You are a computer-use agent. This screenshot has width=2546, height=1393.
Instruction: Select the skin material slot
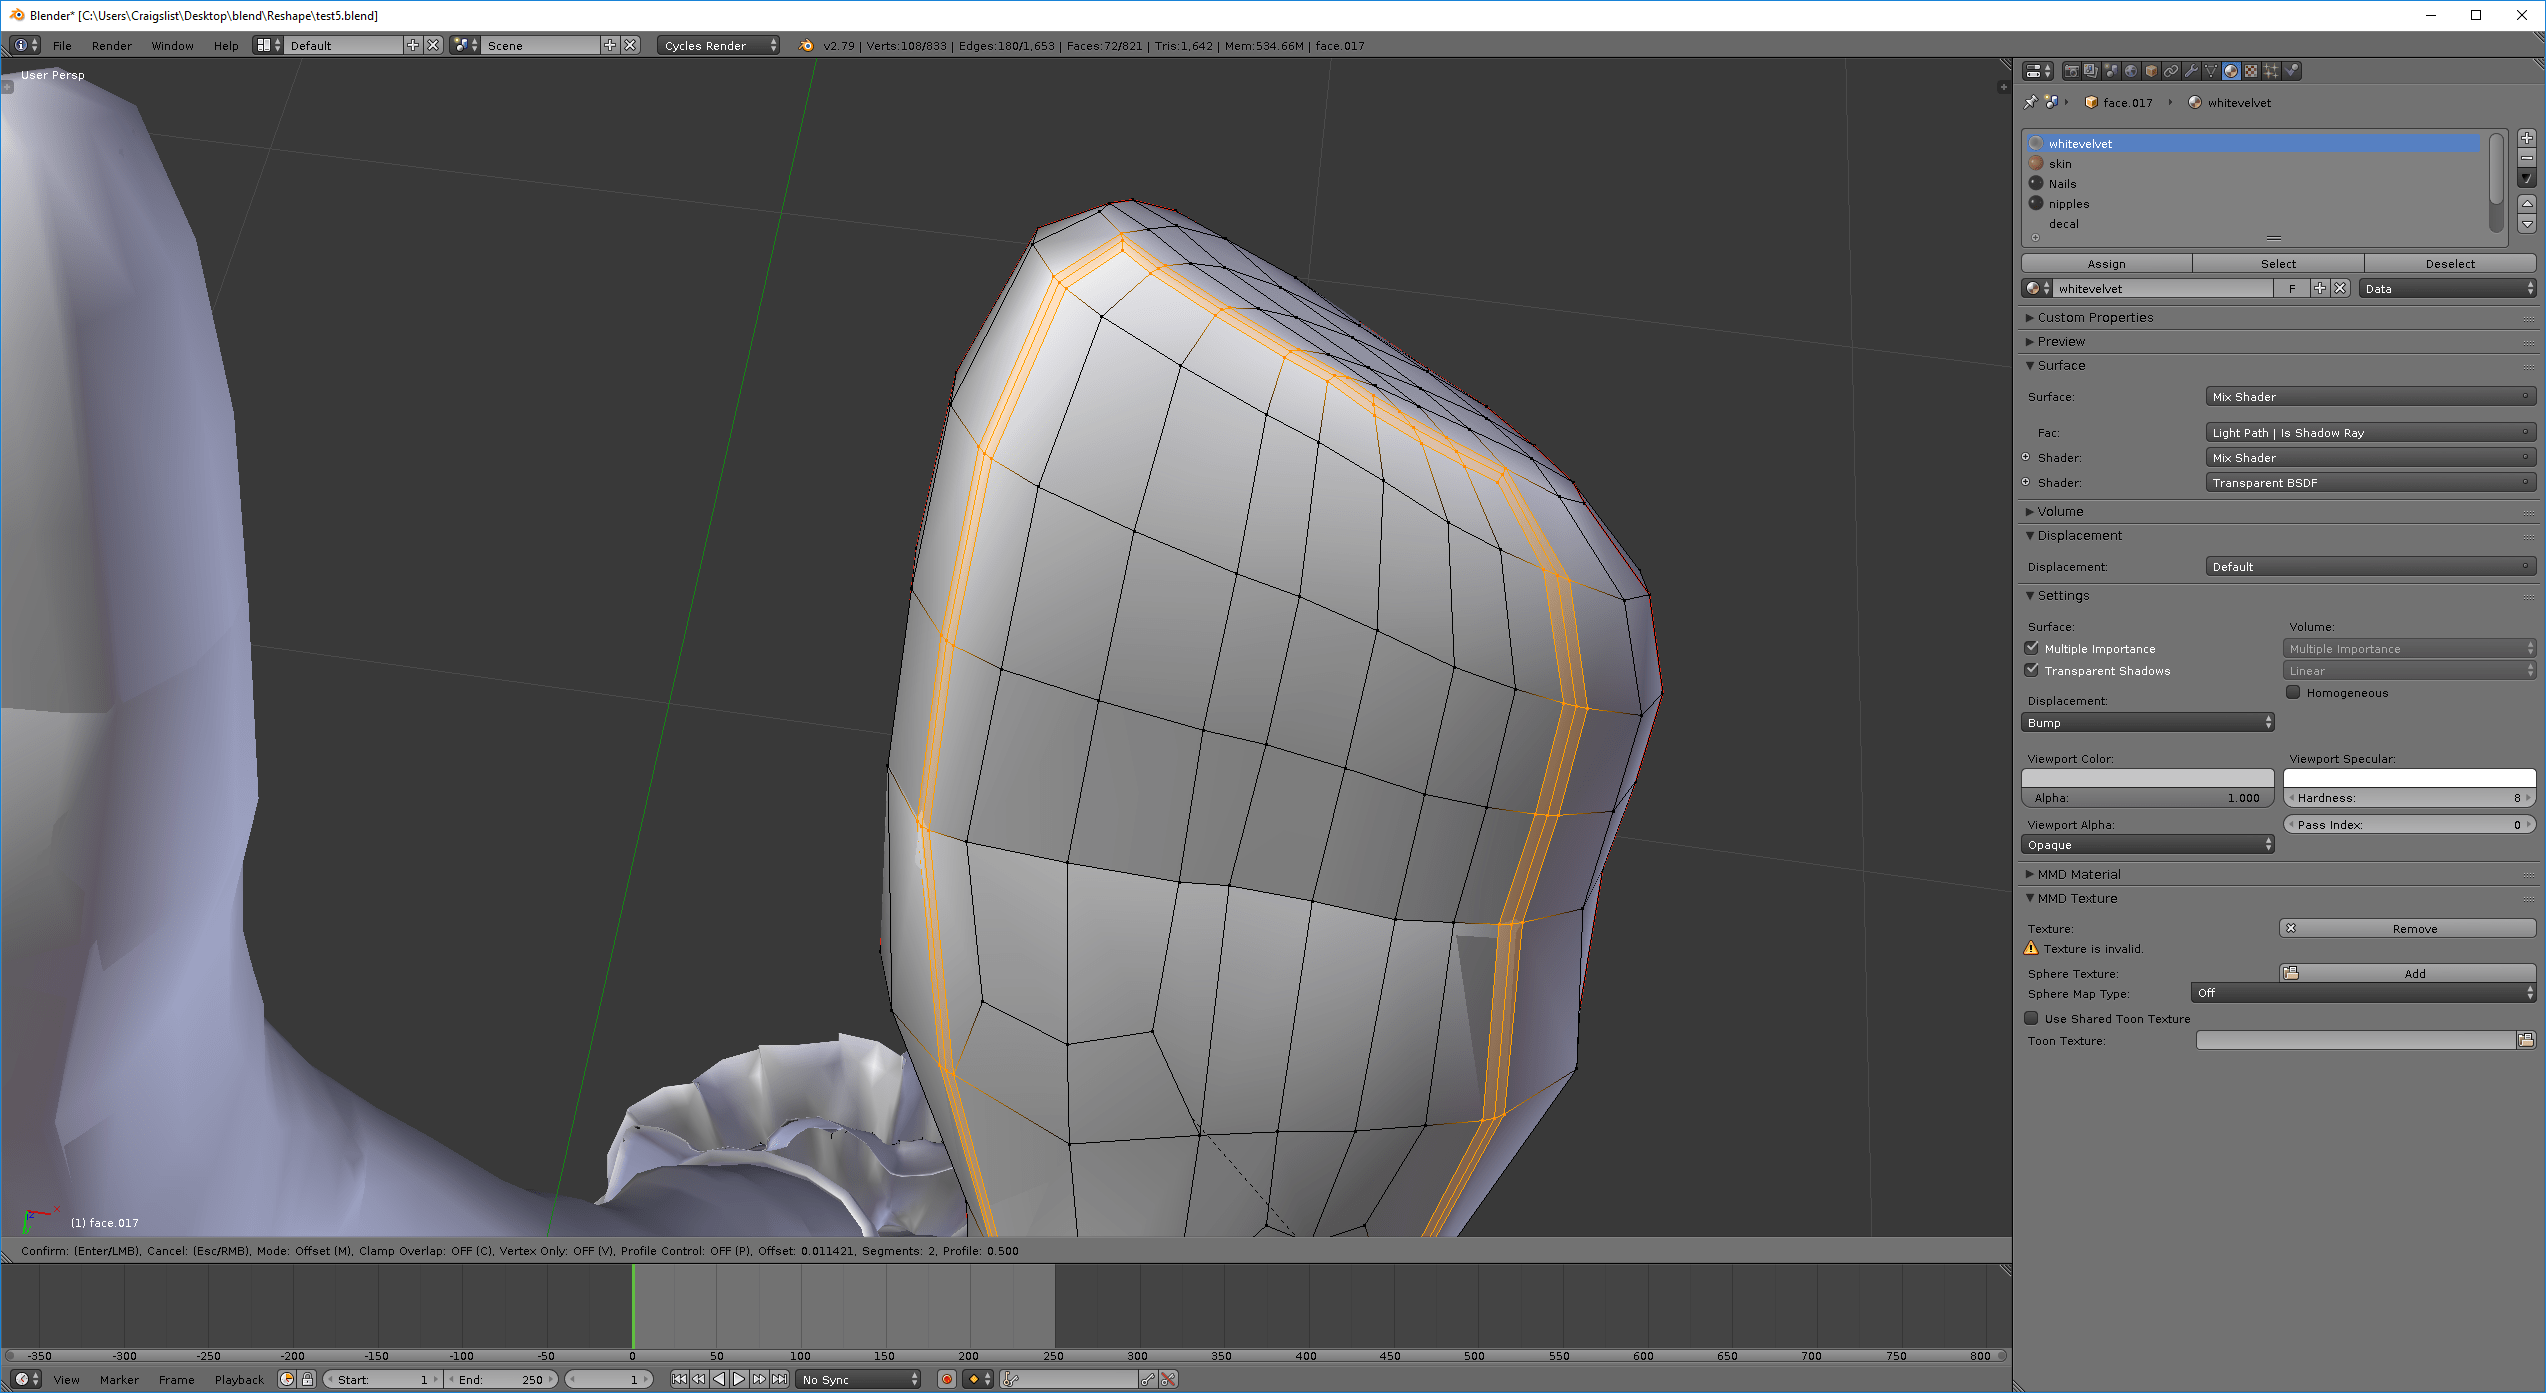(2059, 163)
